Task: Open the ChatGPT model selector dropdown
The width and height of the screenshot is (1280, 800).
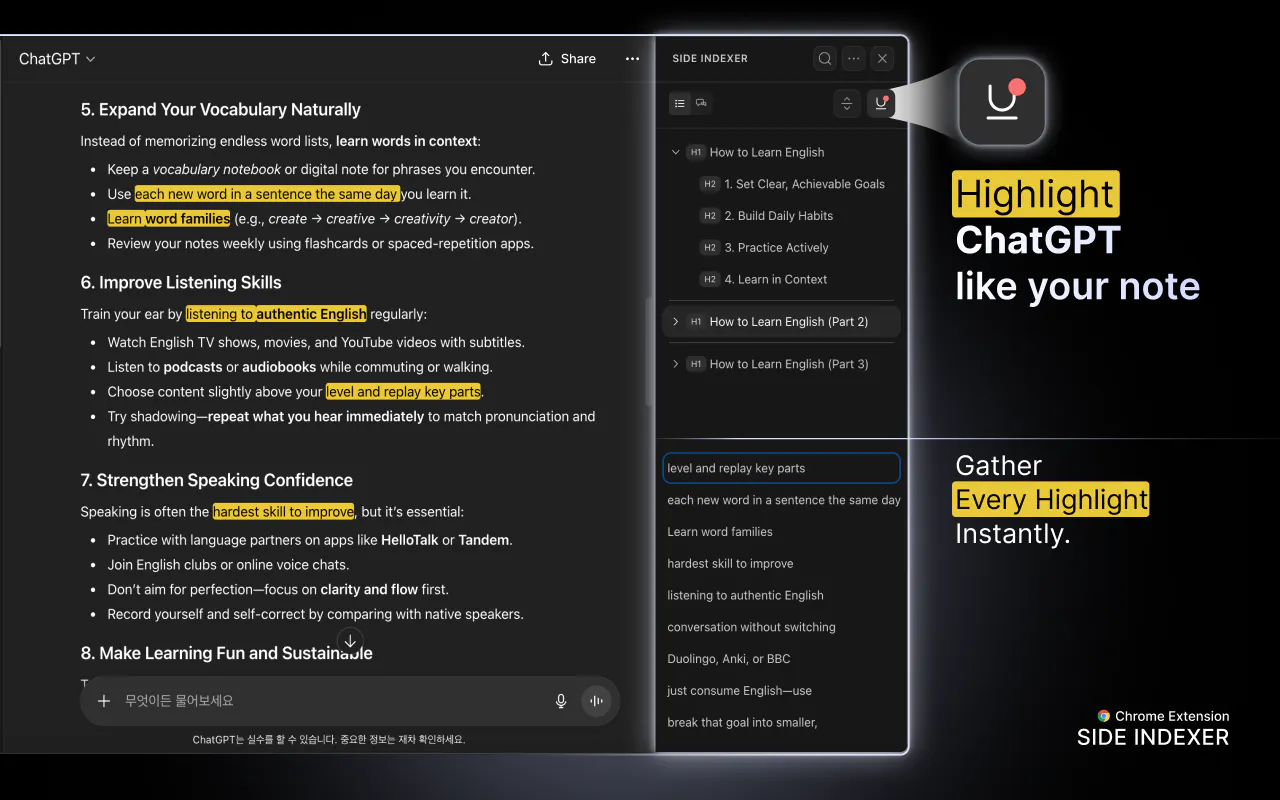Action: 57,59
